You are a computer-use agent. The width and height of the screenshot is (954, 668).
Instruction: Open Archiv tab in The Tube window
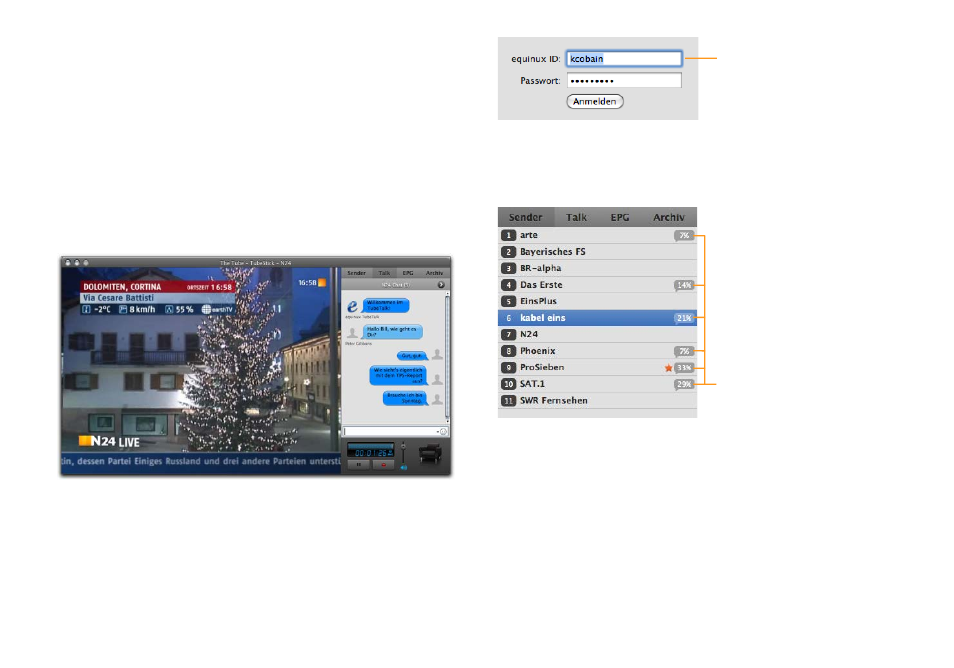point(434,273)
